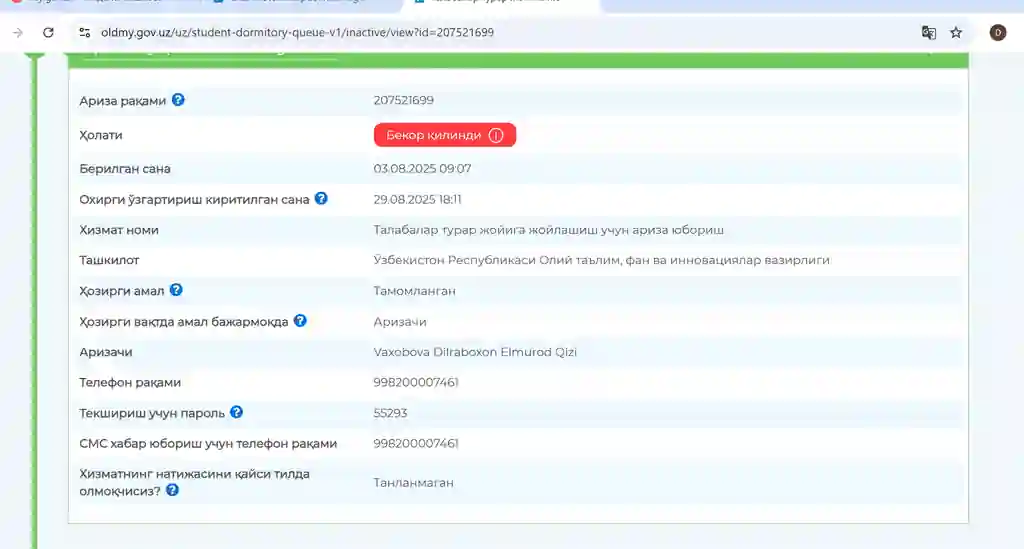The width and height of the screenshot is (1024, 549).
Task: Click help icon after олмоқчисиз? label
Action: pyautogui.click(x=172, y=491)
